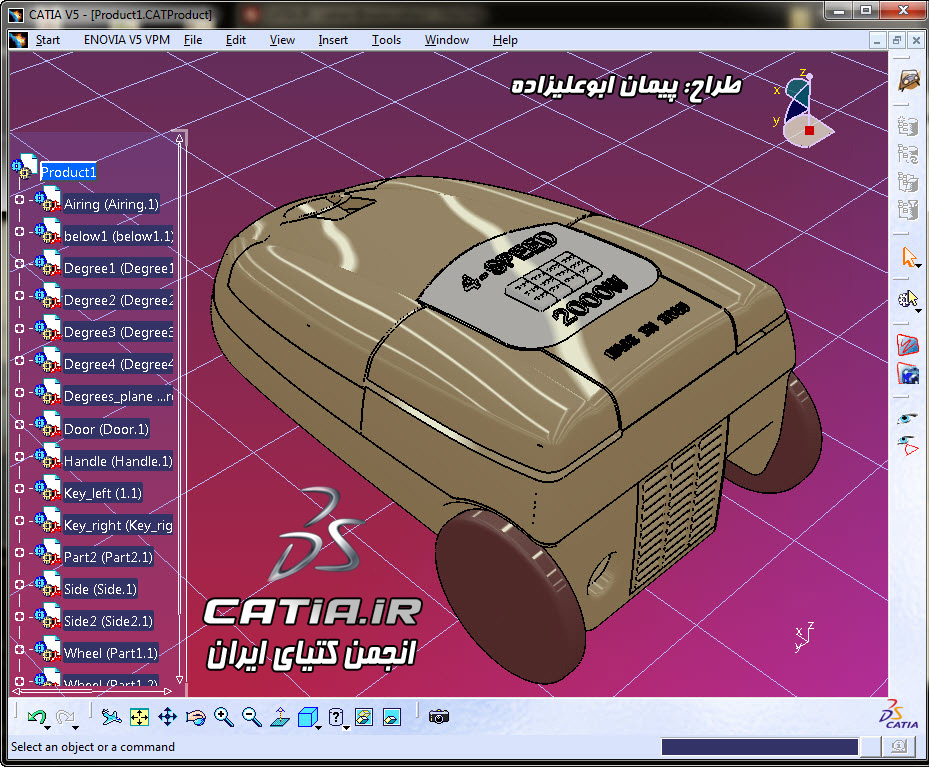This screenshot has width=929, height=767.
Task: Open the Insert menu
Action: coord(333,40)
